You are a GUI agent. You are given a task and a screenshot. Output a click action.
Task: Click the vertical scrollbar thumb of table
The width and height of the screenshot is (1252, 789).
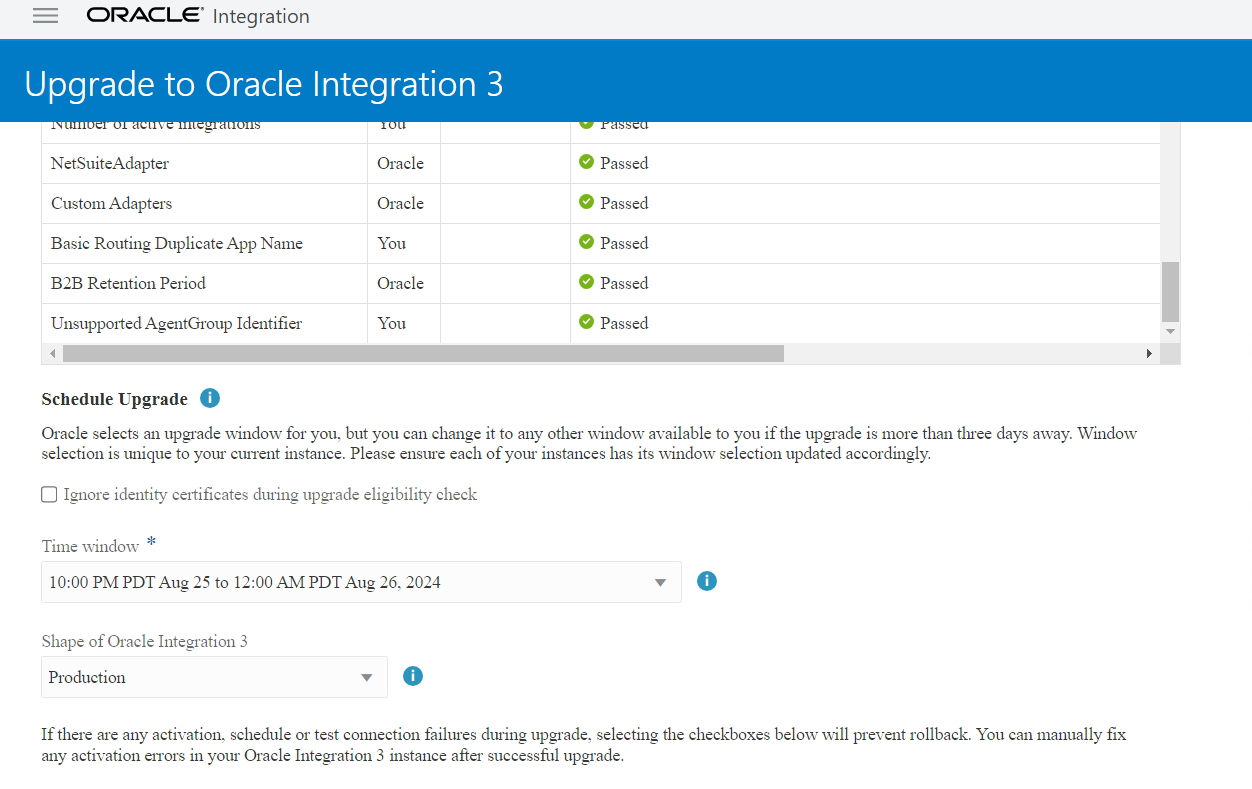[1170, 291]
